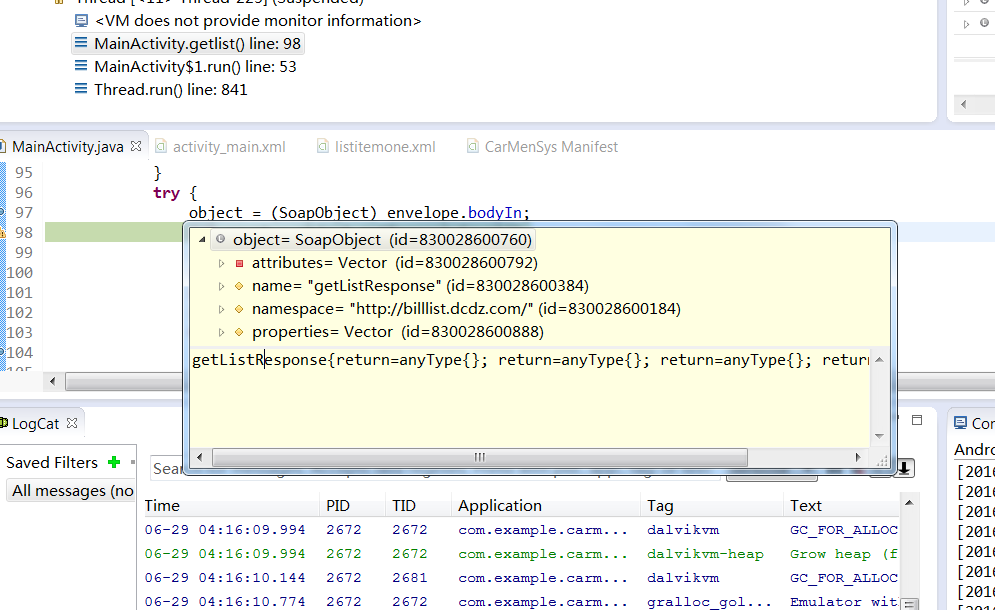This screenshot has width=995, height=610.
Task: Click the diamond icon beside namespace field
Action: pos(239,308)
